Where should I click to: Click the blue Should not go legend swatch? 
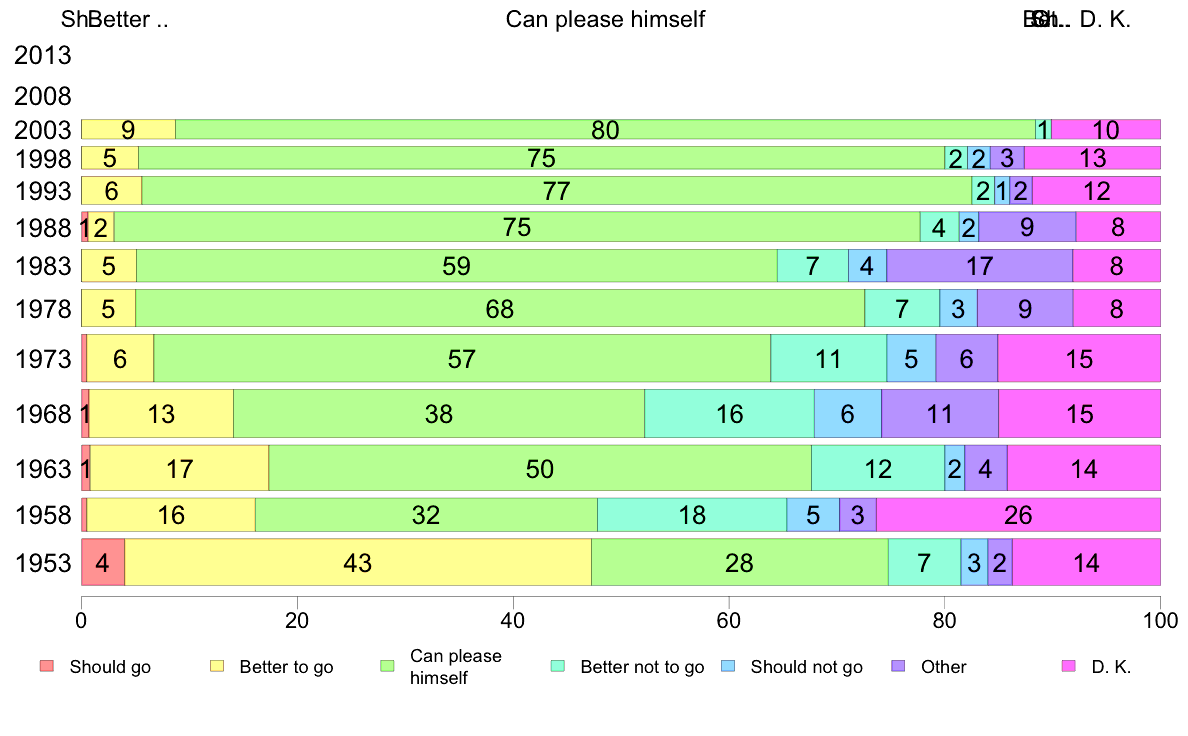click(728, 666)
